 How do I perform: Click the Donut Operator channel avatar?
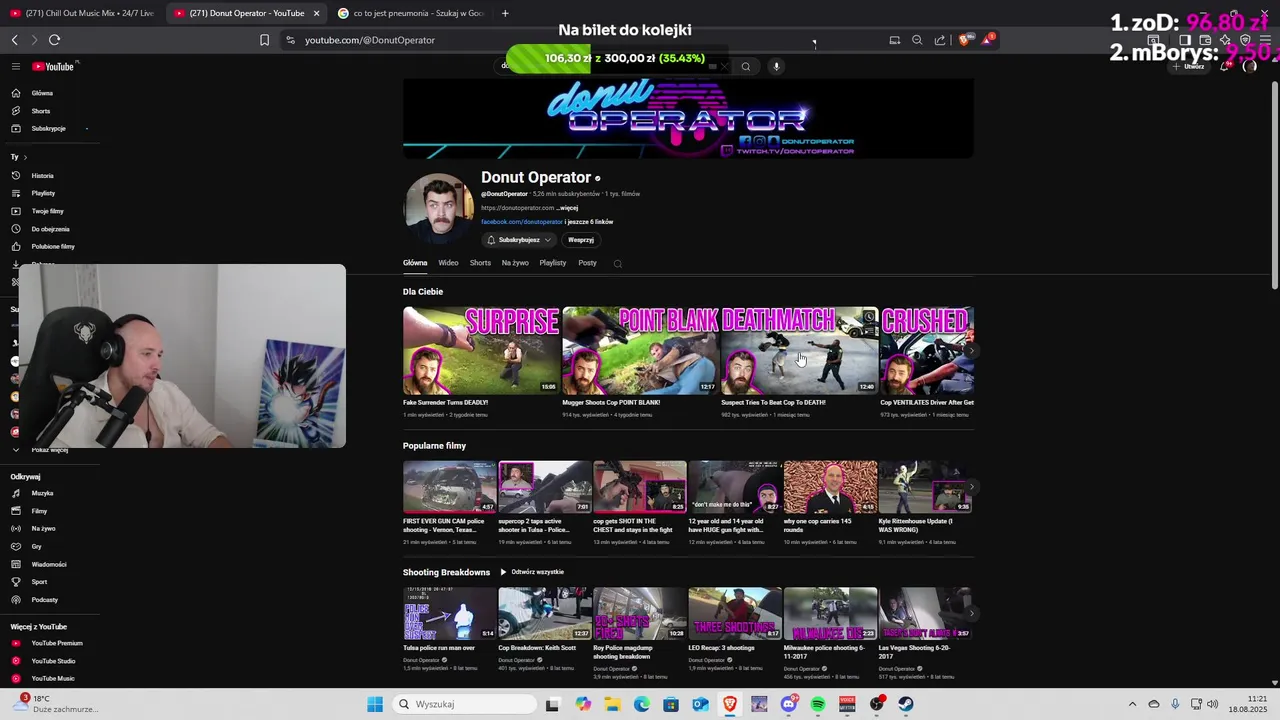pyautogui.click(x=439, y=209)
